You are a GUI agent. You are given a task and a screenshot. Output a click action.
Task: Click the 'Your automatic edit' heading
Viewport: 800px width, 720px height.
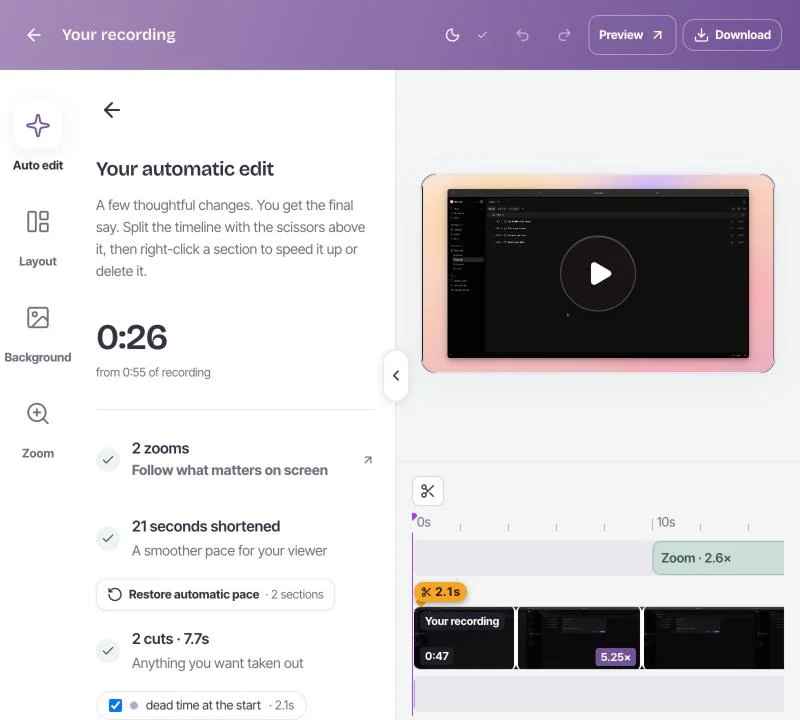[x=185, y=169]
